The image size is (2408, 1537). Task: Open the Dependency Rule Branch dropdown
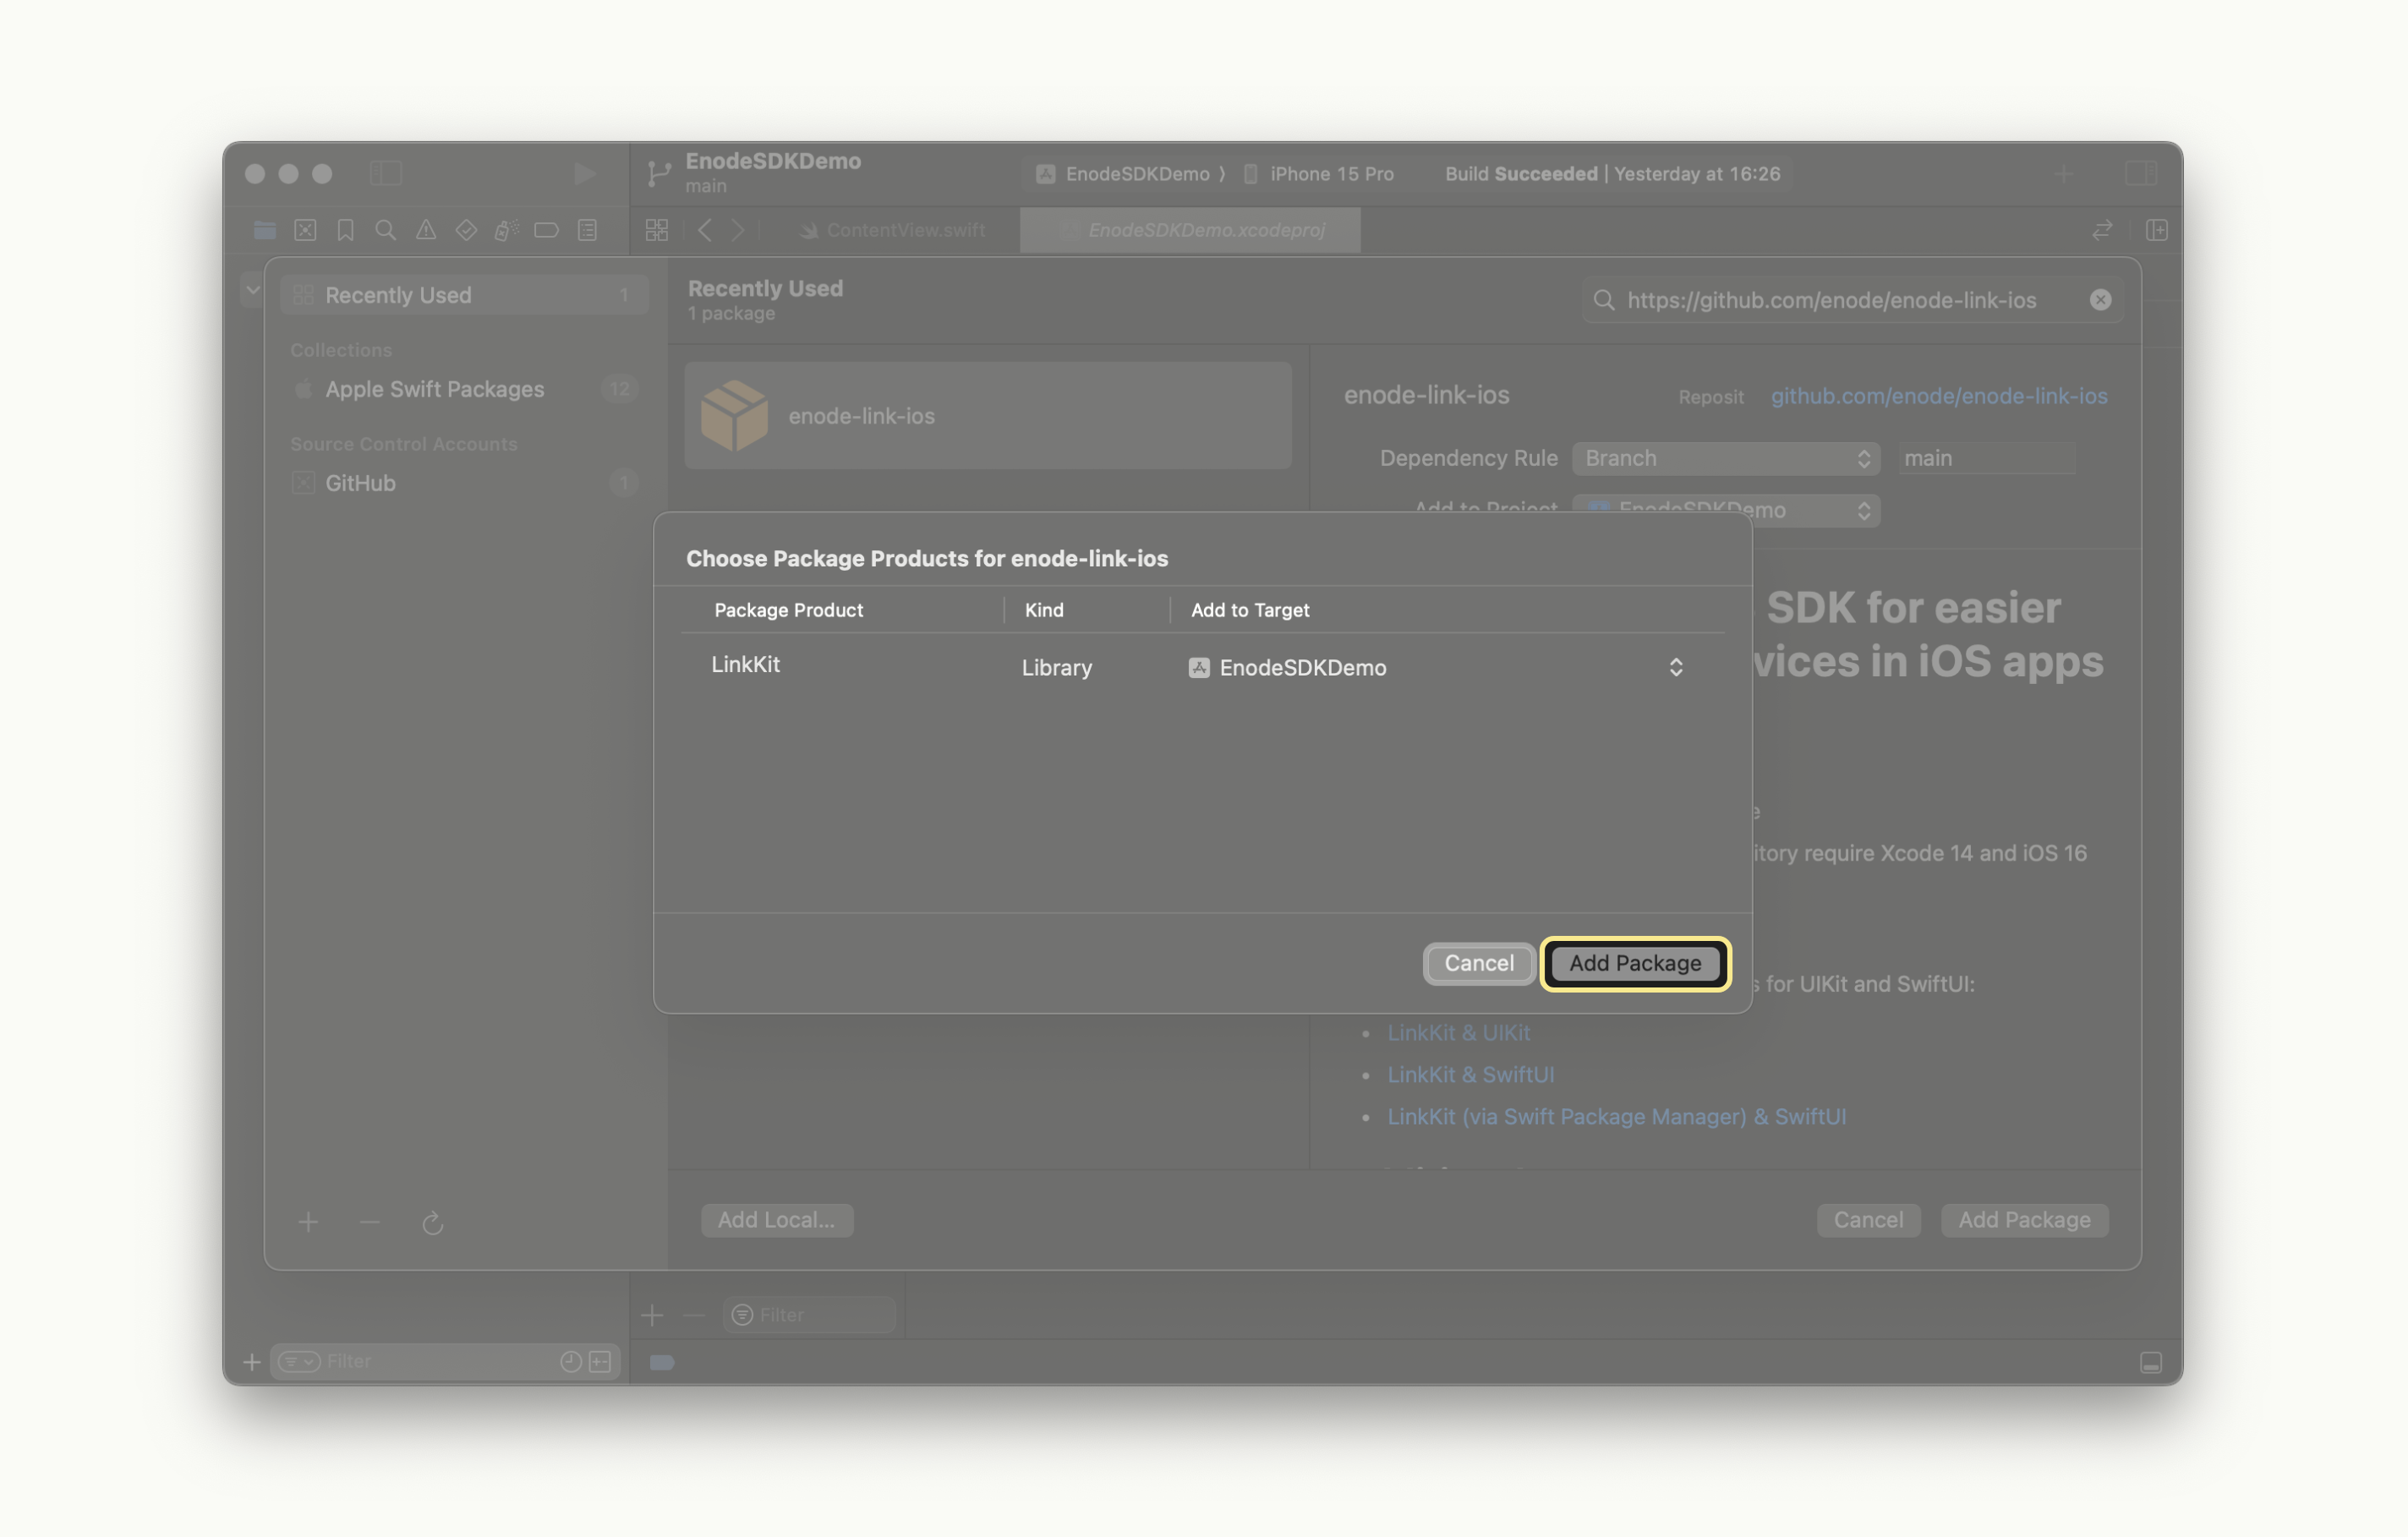(1725, 458)
